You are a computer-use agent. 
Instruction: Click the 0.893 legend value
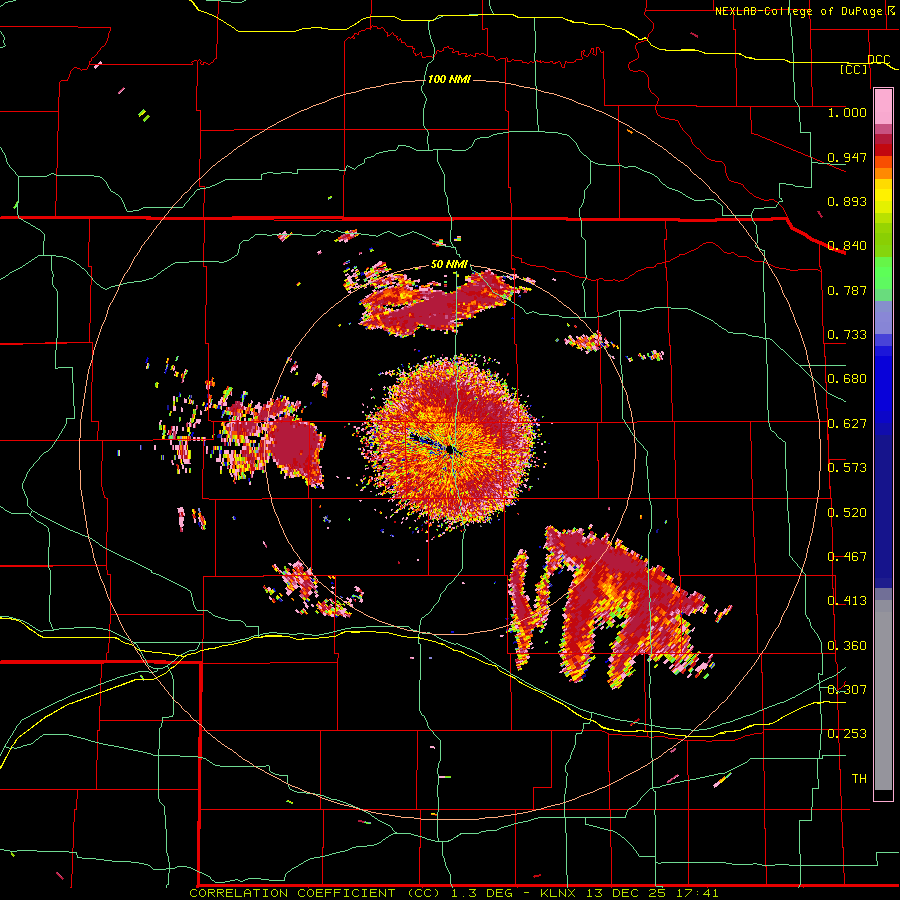pyautogui.click(x=847, y=201)
